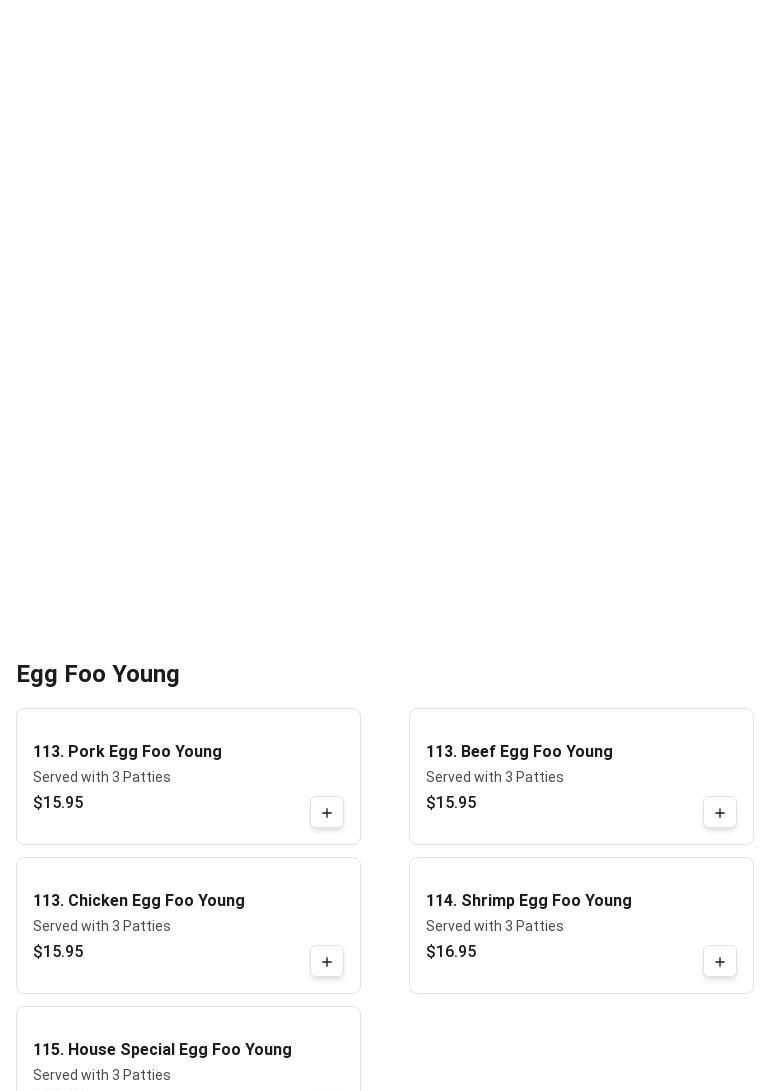
Task: Open the 114. Shrimp Egg Foo Young title
Action: click(x=529, y=900)
